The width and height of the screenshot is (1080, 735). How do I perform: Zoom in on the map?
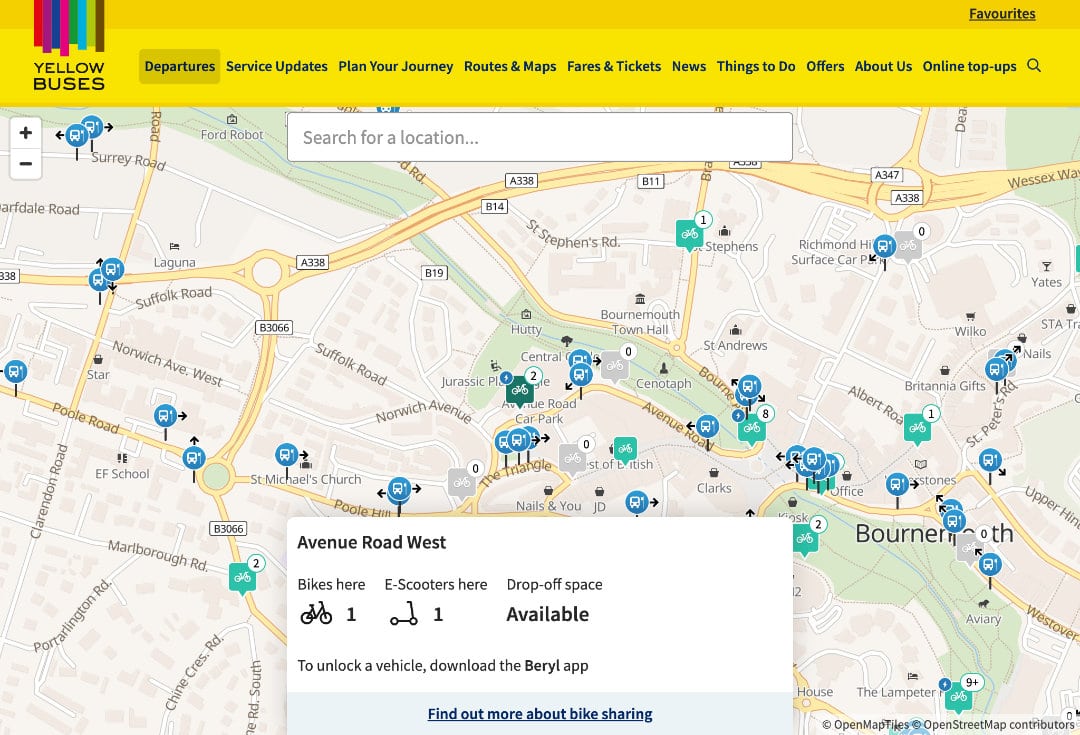coord(25,133)
